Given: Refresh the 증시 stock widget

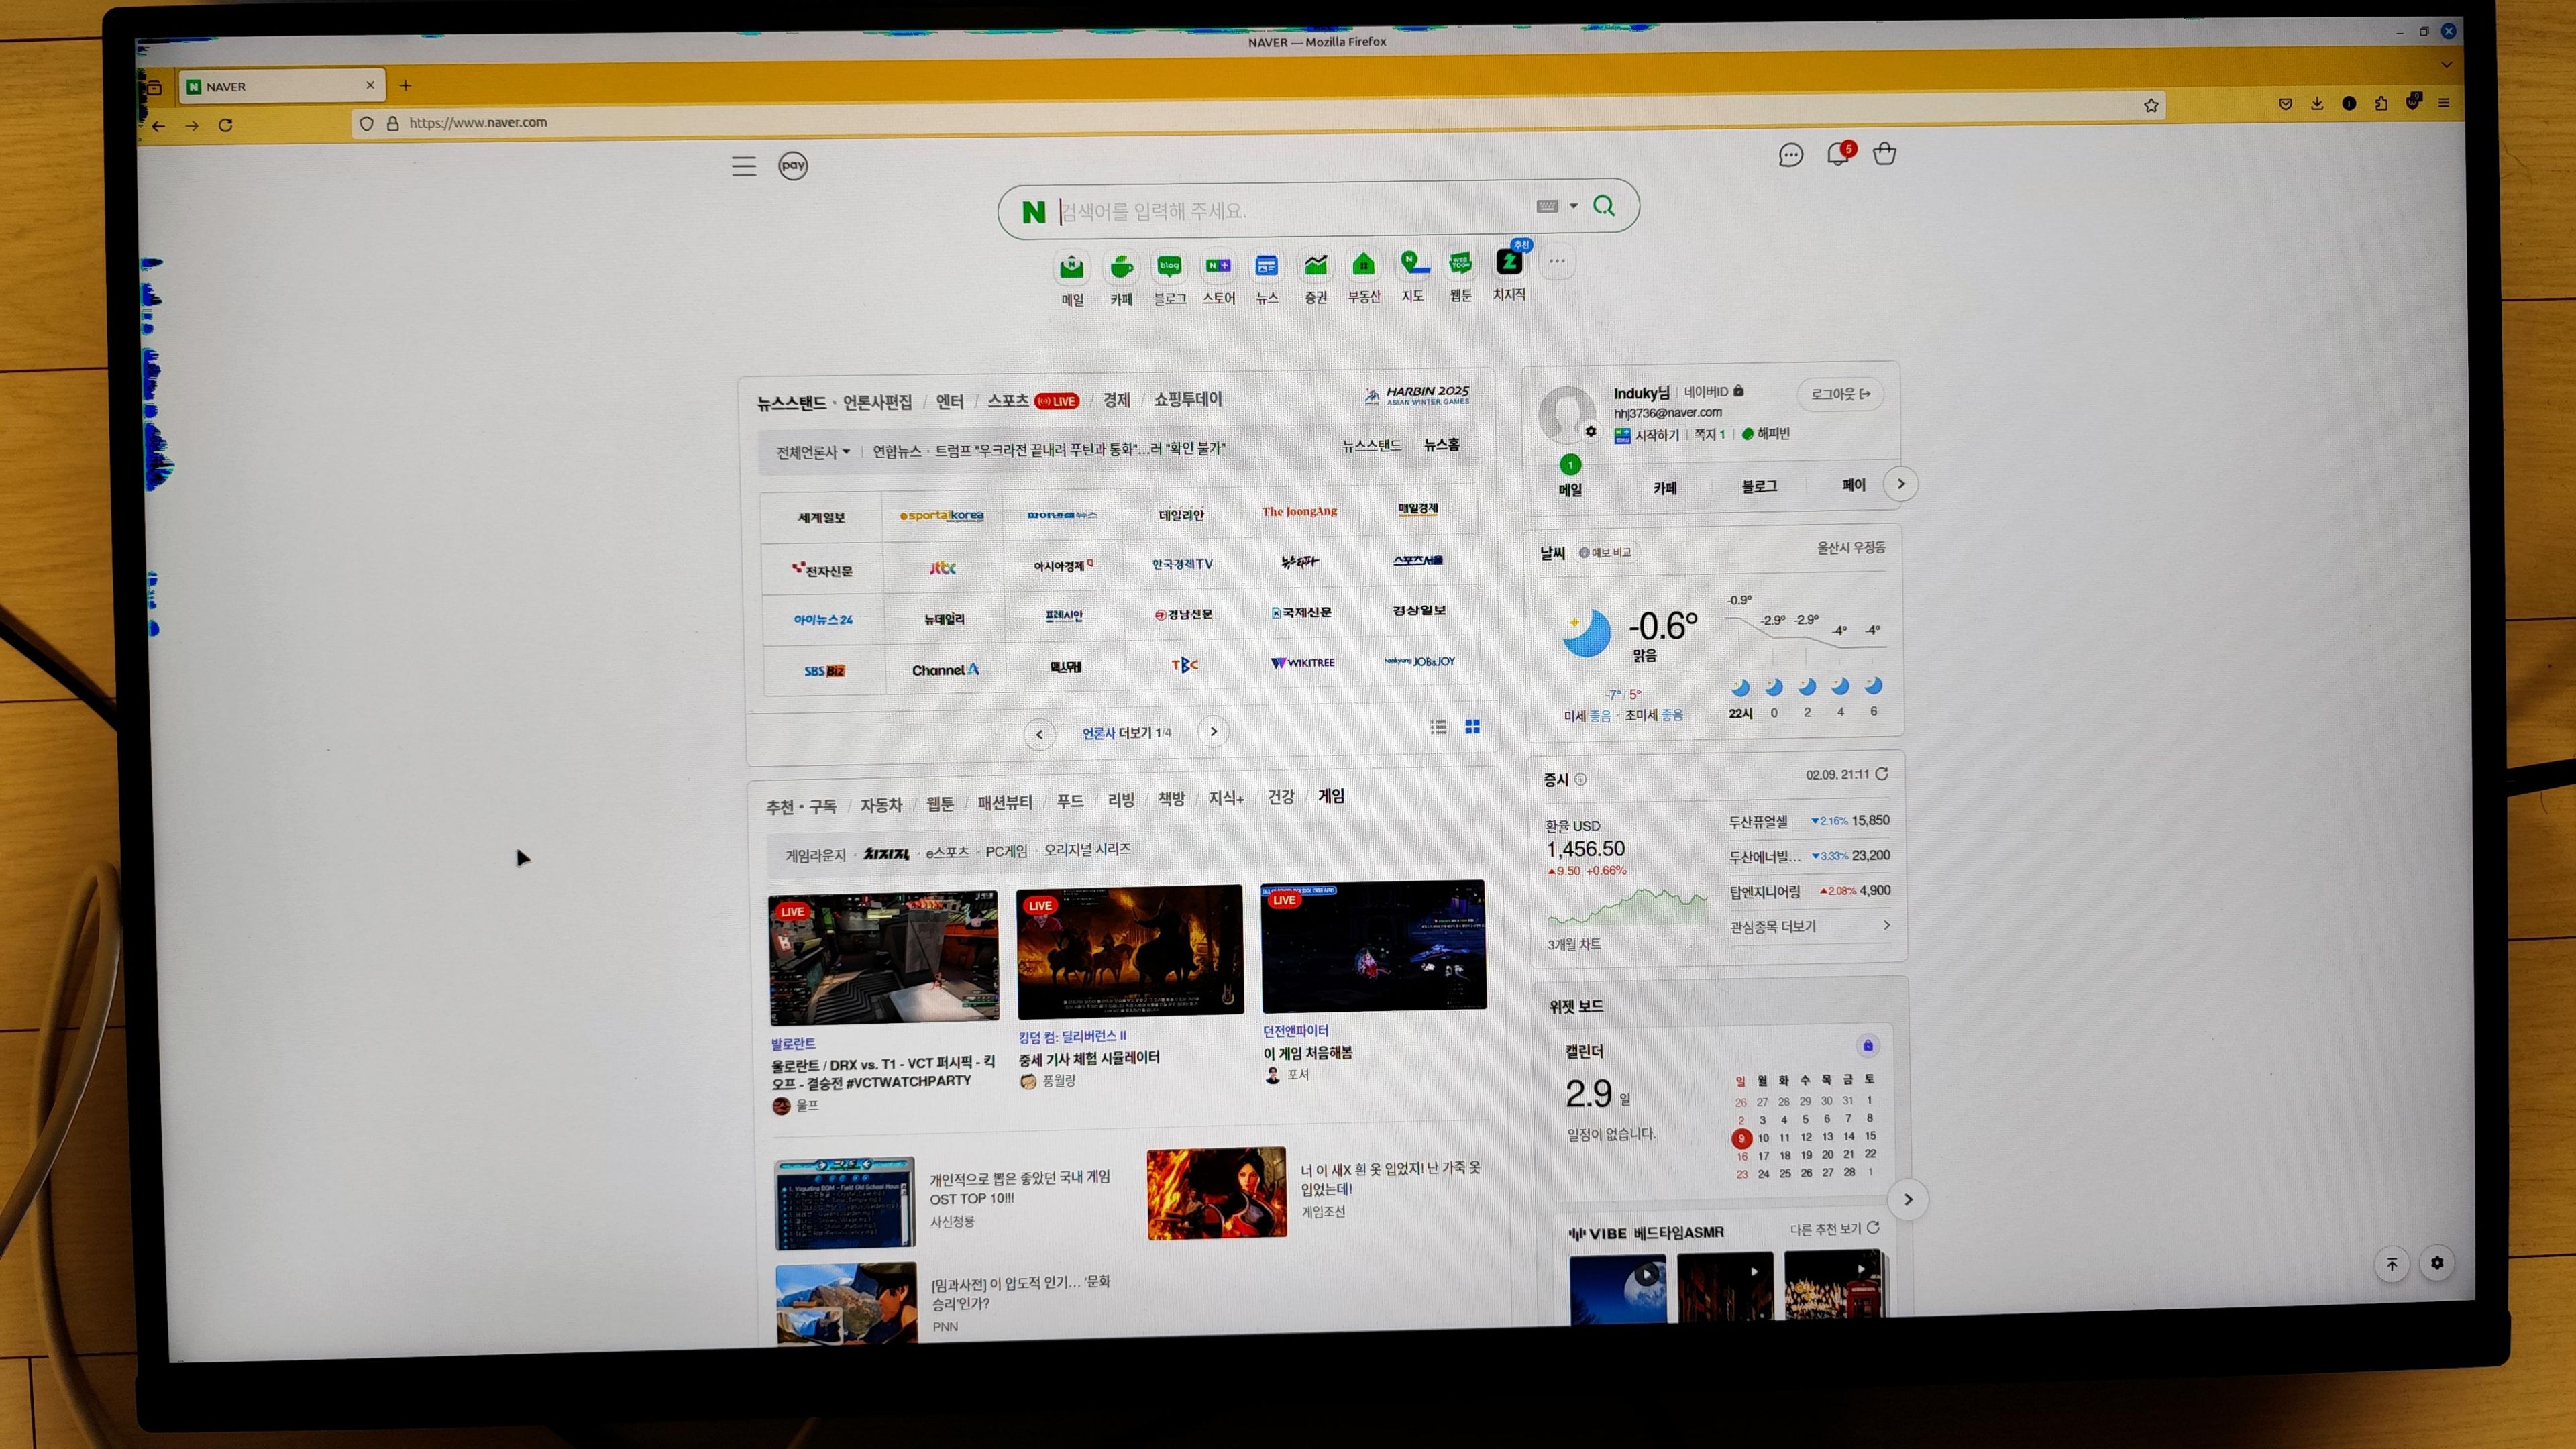Looking at the screenshot, I should click(1882, 774).
